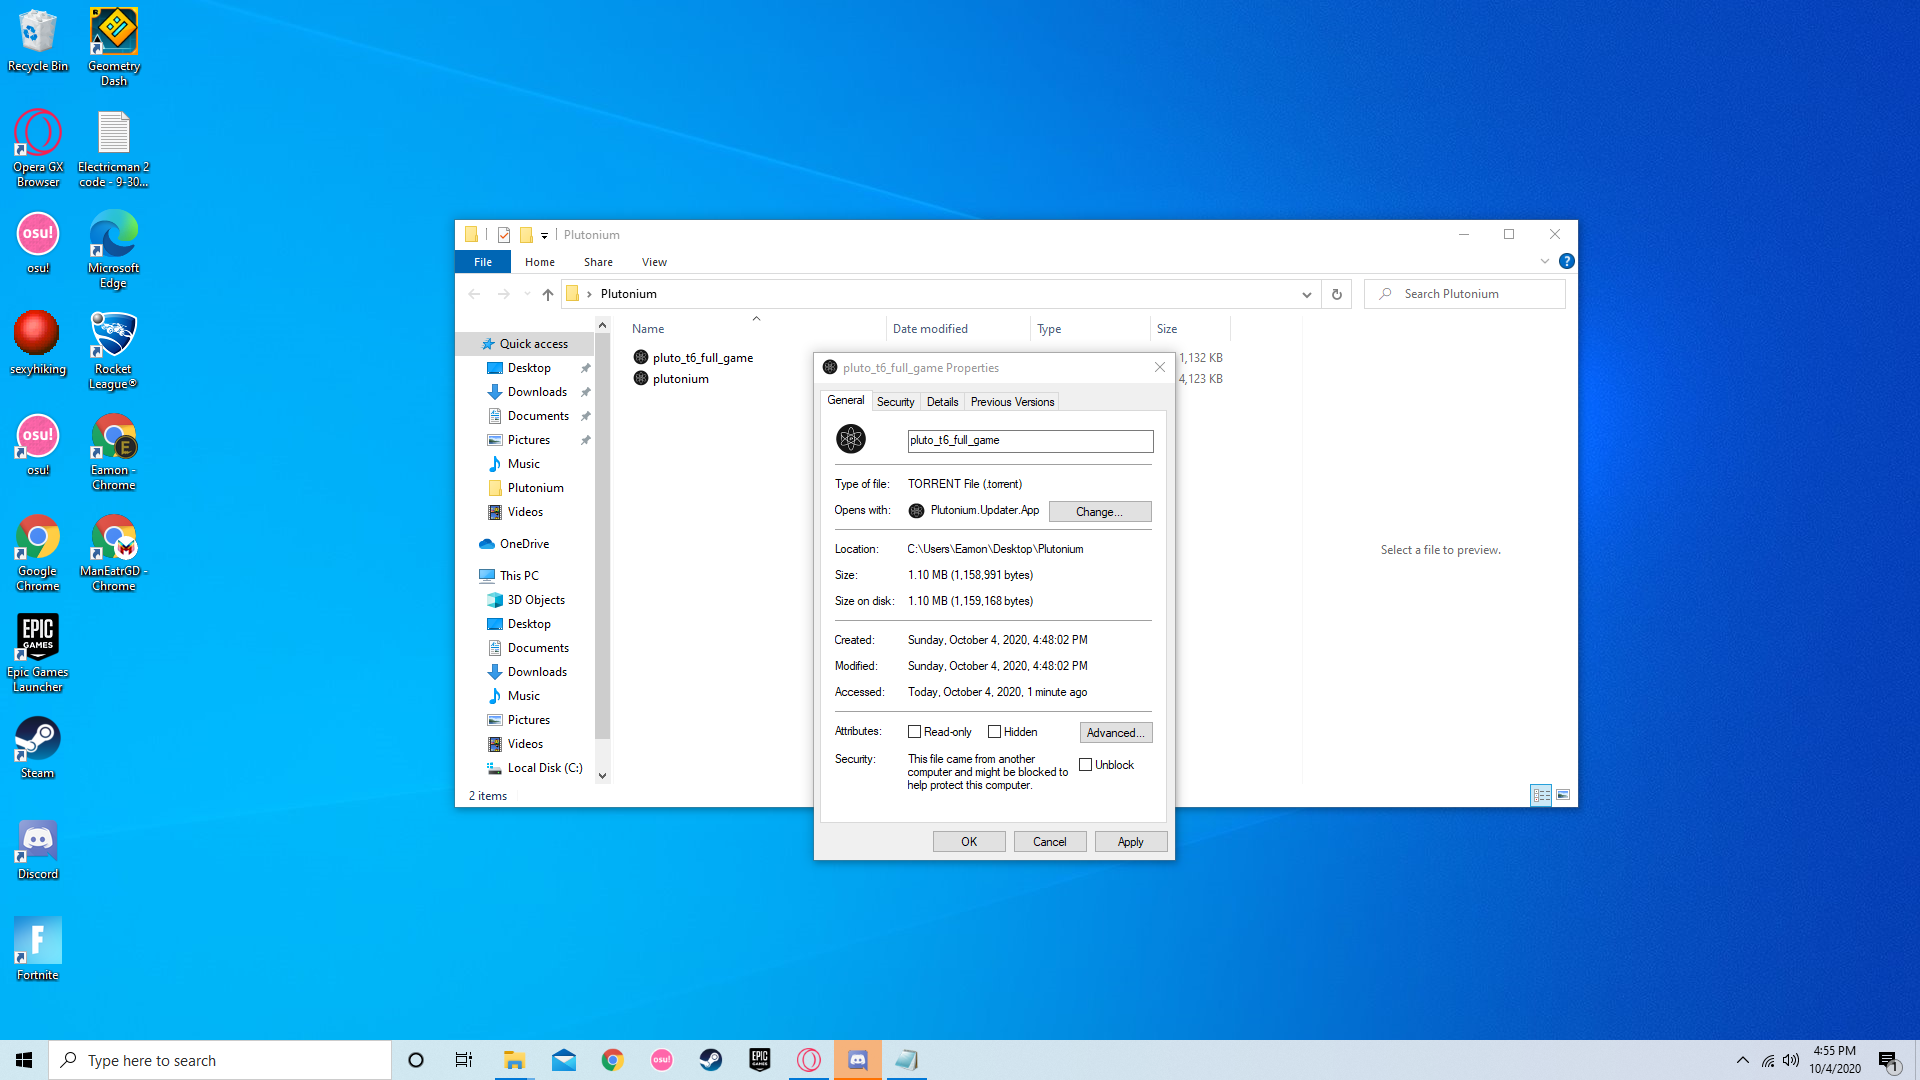Click the Cortana circle button
Image resolution: width=1920 pixels, height=1080 pixels.
click(x=416, y=1060)
